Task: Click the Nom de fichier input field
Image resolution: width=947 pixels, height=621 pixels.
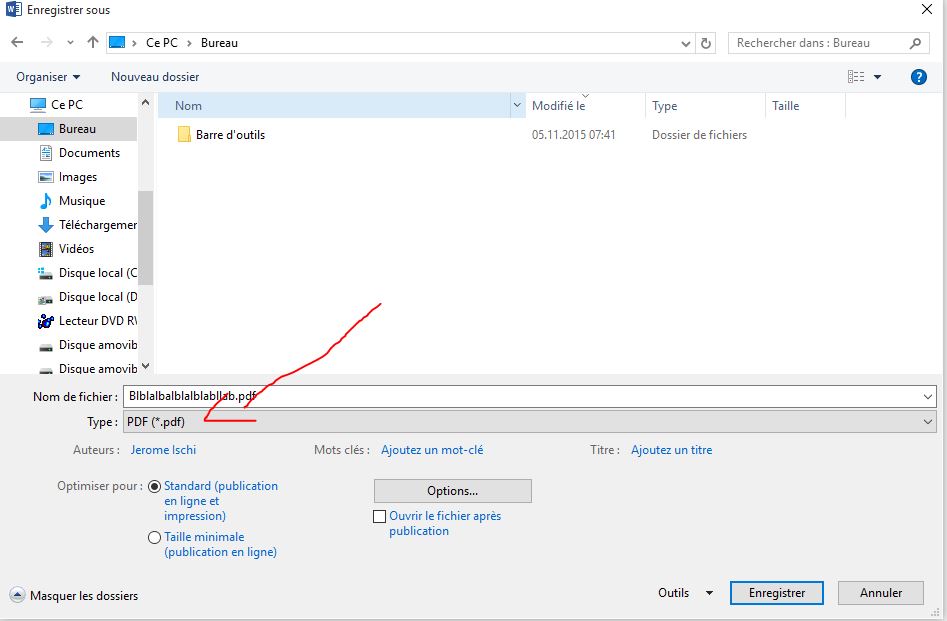Action: (520, 396)
